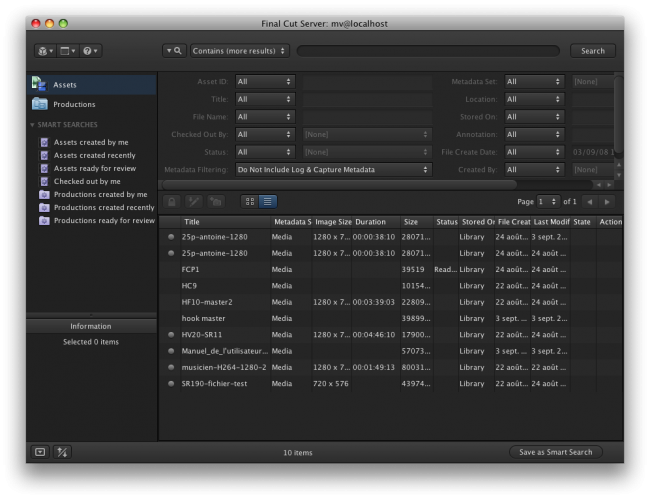Screen dimensions: 650x499
Task: Select the SR190-fichier-test asset row
Action: [390, 384]
